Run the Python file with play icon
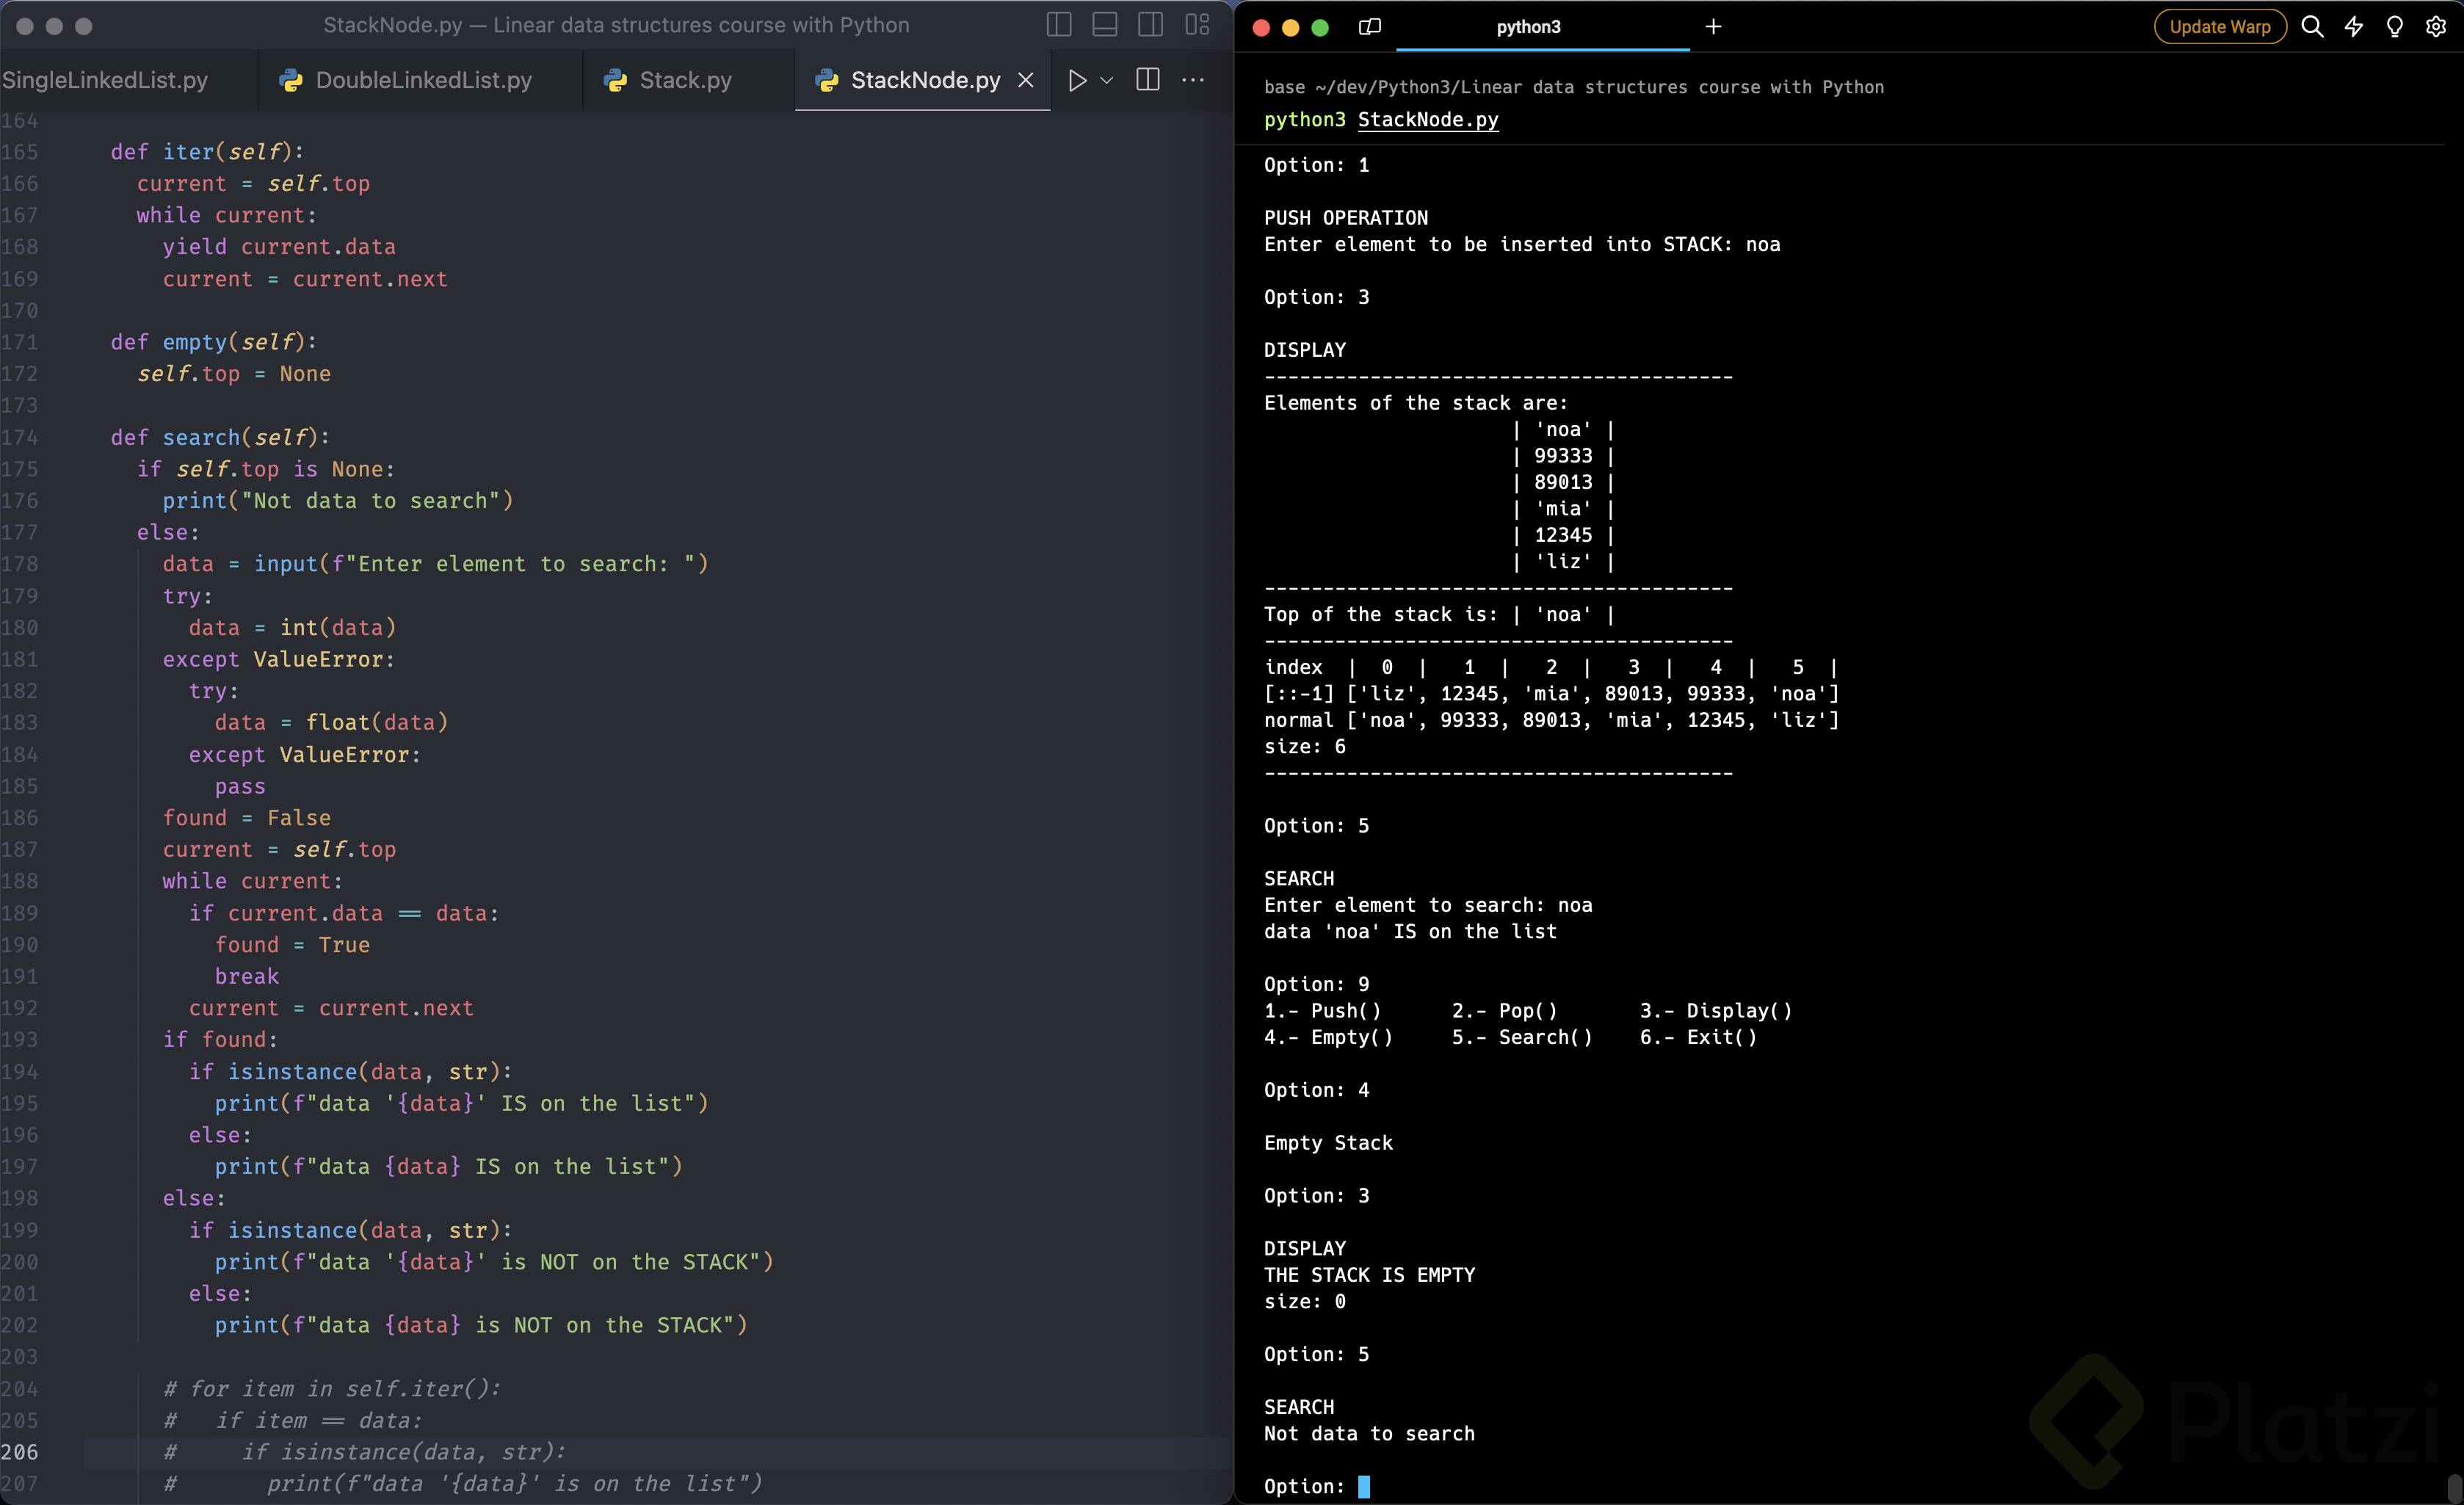 click(1077, 80)
